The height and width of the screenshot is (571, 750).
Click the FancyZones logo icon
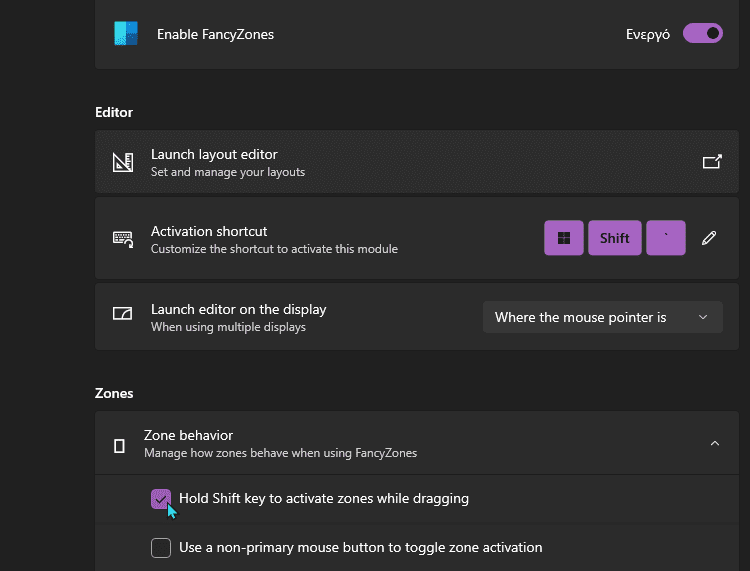click(x=126, y=33)
